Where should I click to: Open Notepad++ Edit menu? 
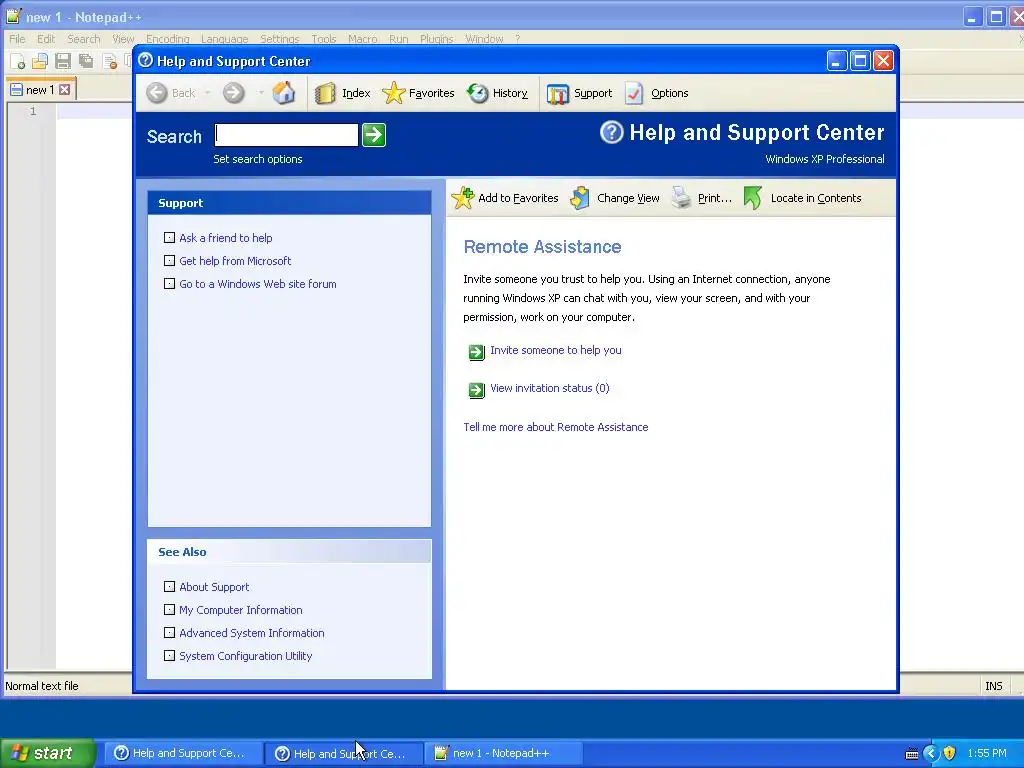(46, 39)
